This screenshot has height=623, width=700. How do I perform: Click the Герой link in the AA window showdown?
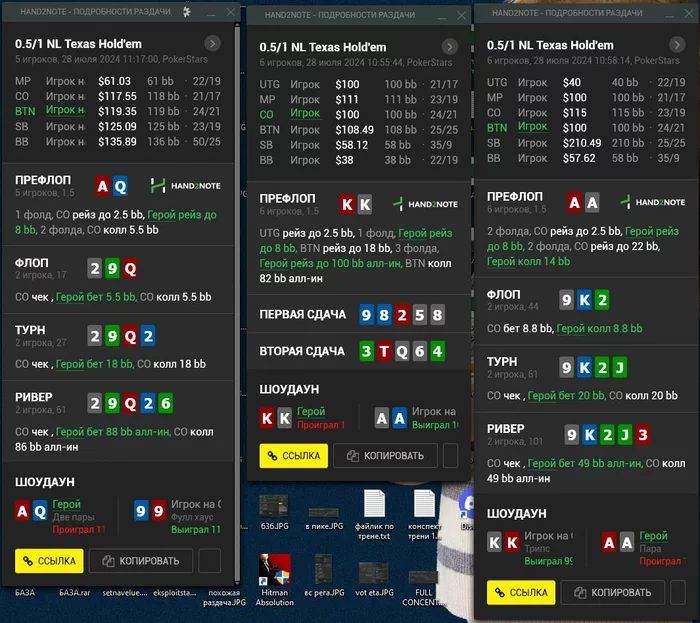point(654,536)
